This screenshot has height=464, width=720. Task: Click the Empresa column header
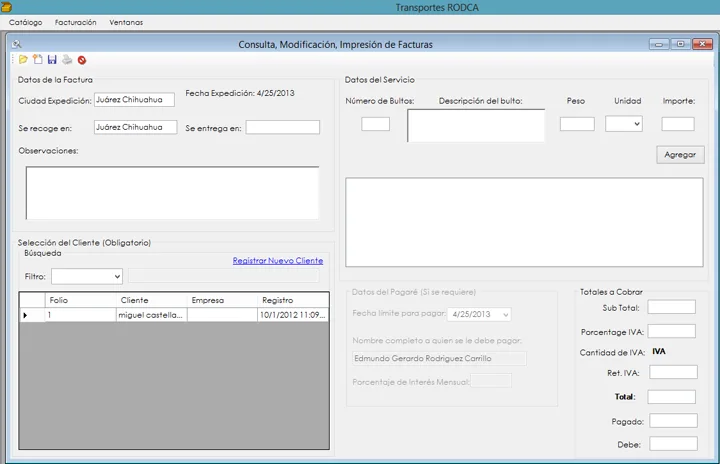(222, 300)
